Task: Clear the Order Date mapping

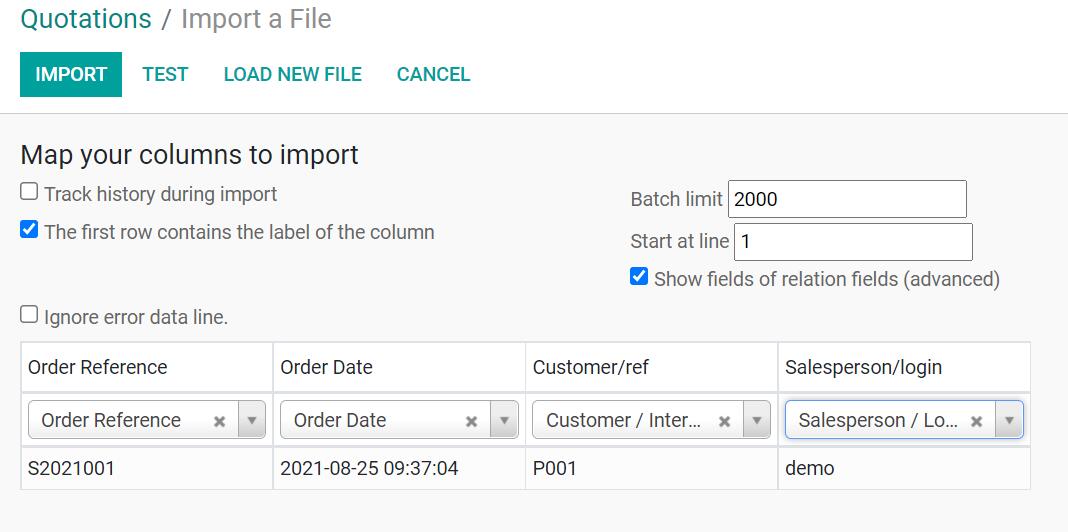Action: click(x=471, y=422)
